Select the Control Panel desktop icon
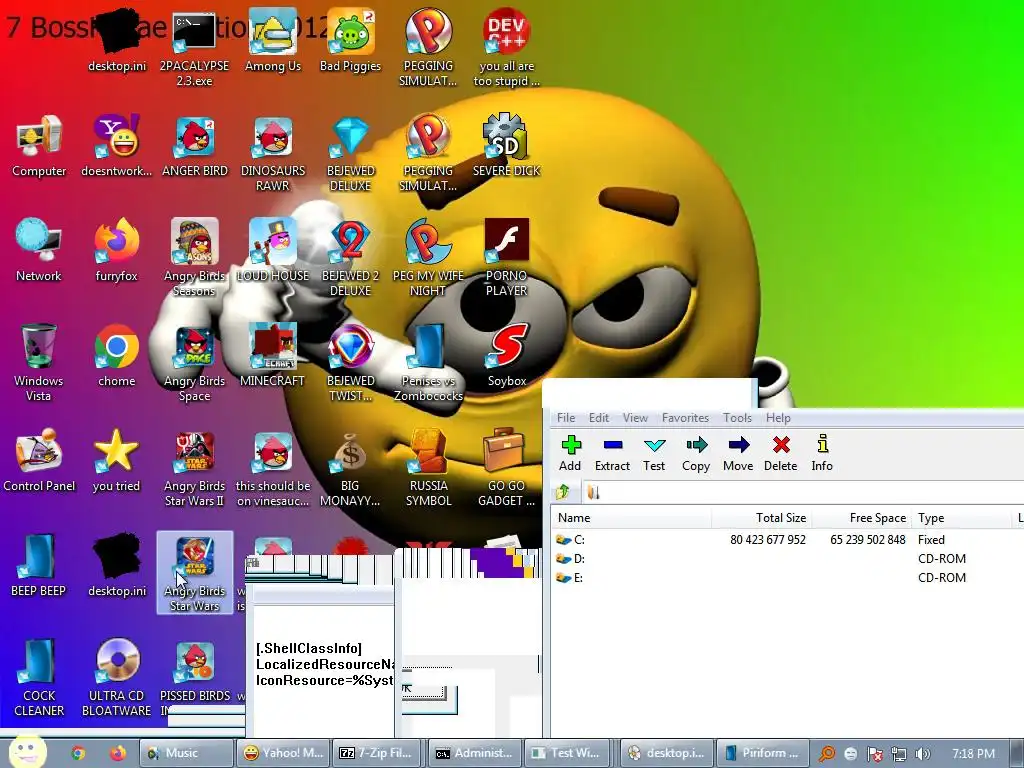 [39, 460]
